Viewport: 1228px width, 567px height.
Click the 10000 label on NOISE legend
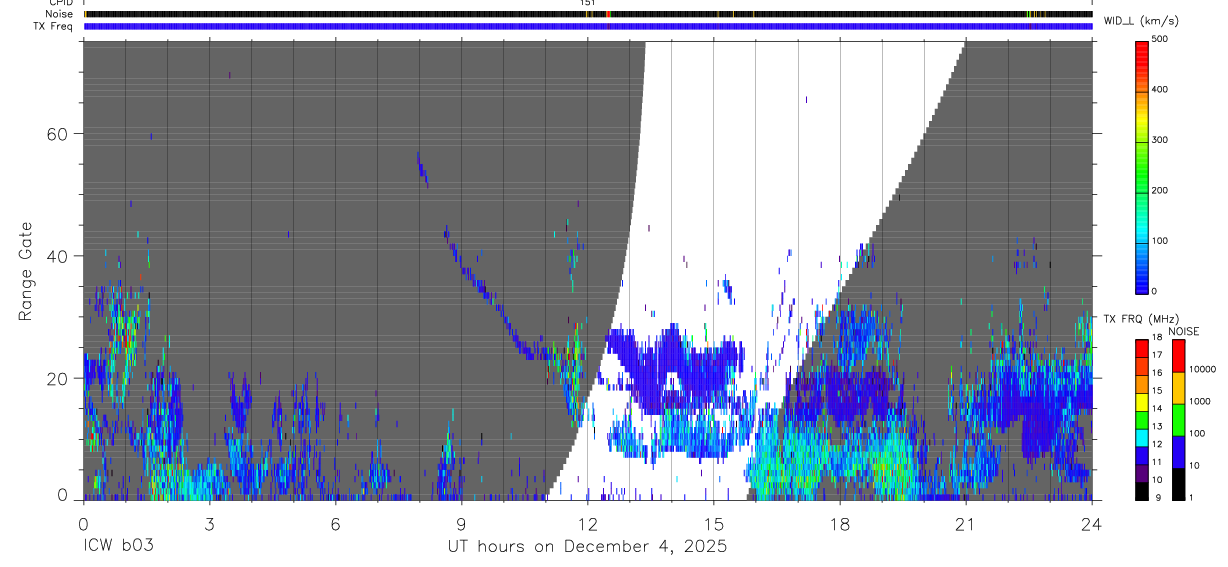tap(1202, 370)
